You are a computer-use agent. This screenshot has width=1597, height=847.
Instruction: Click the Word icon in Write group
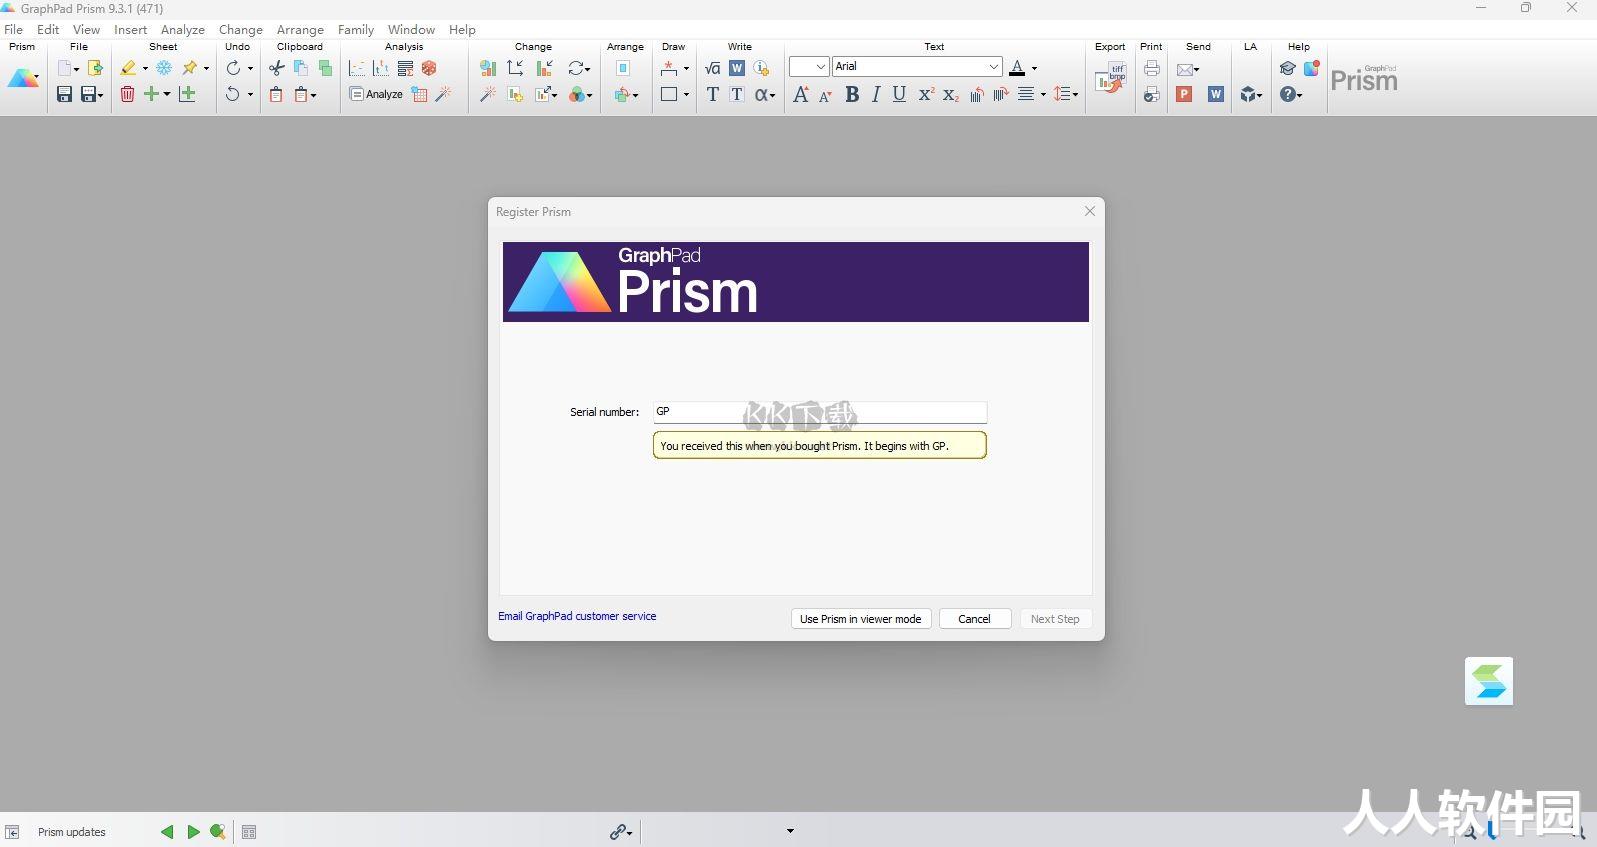click(737, 68)
